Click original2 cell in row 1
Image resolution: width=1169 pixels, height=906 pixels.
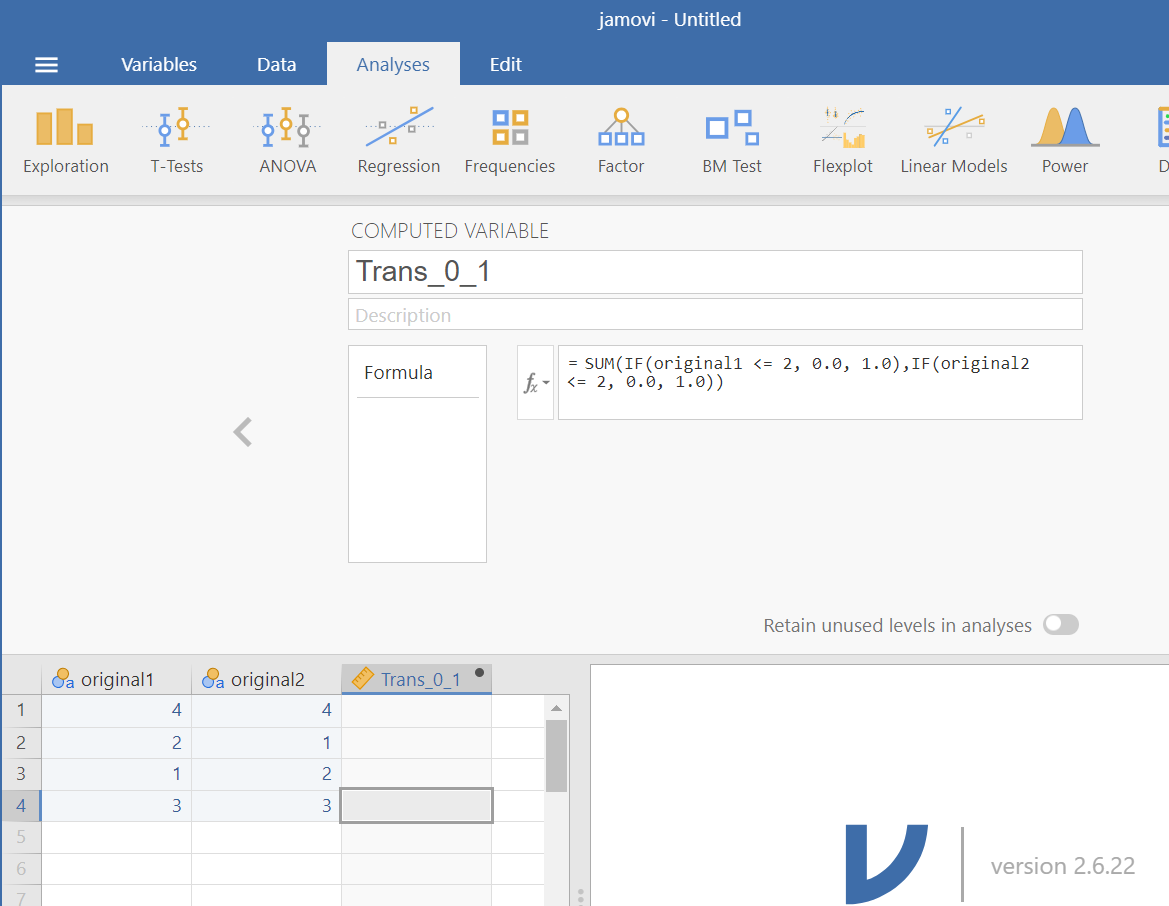pos(266,711)
